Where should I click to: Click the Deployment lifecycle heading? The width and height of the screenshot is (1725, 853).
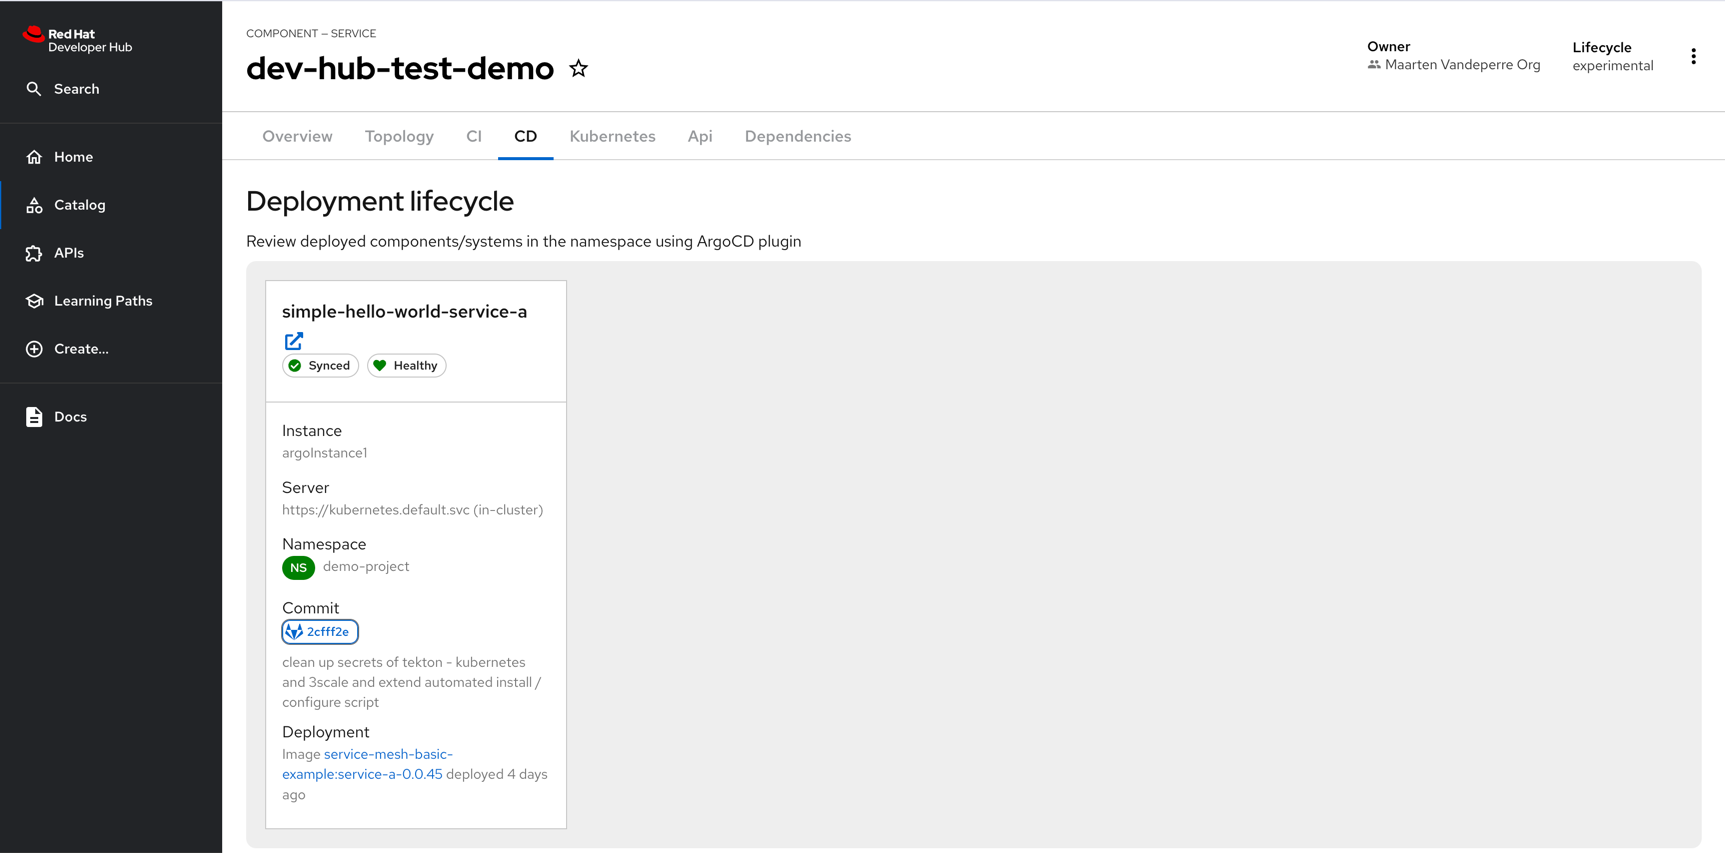[380, 201]
